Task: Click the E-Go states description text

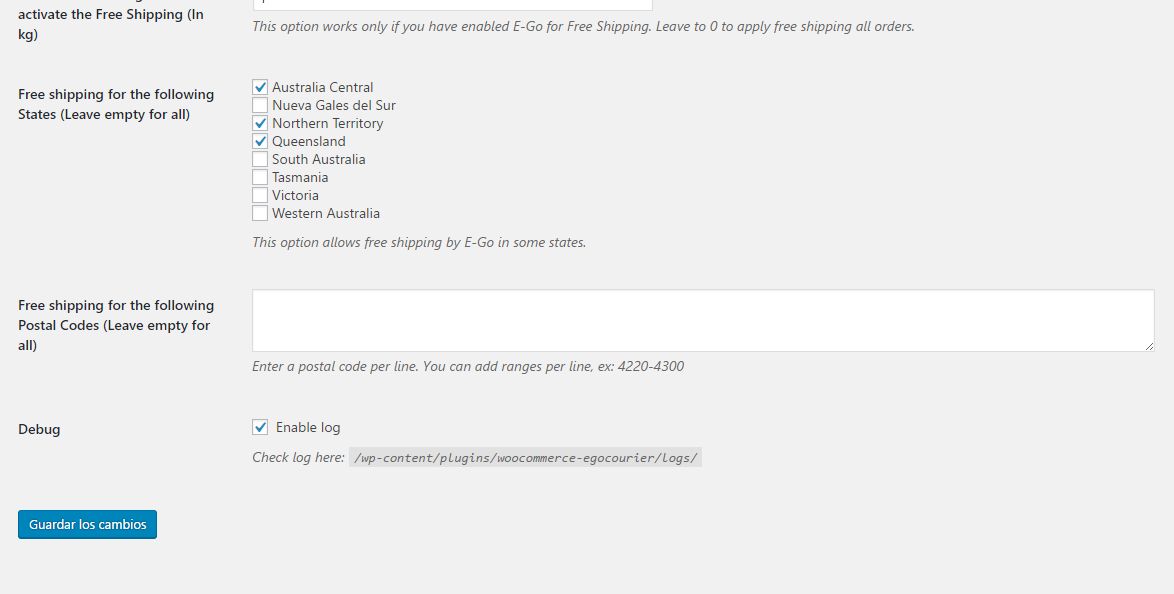Action: (419, 242)
